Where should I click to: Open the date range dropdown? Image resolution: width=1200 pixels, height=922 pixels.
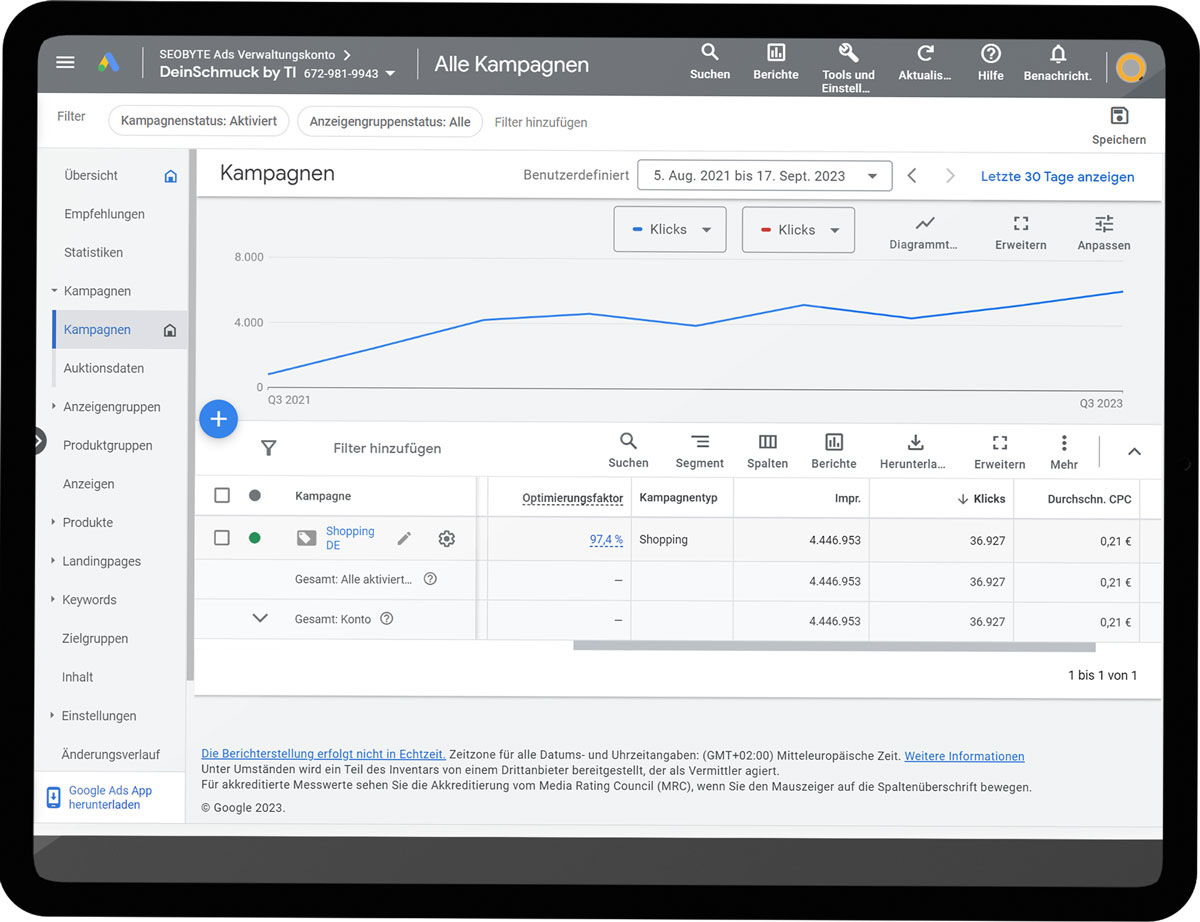point(764,175)
